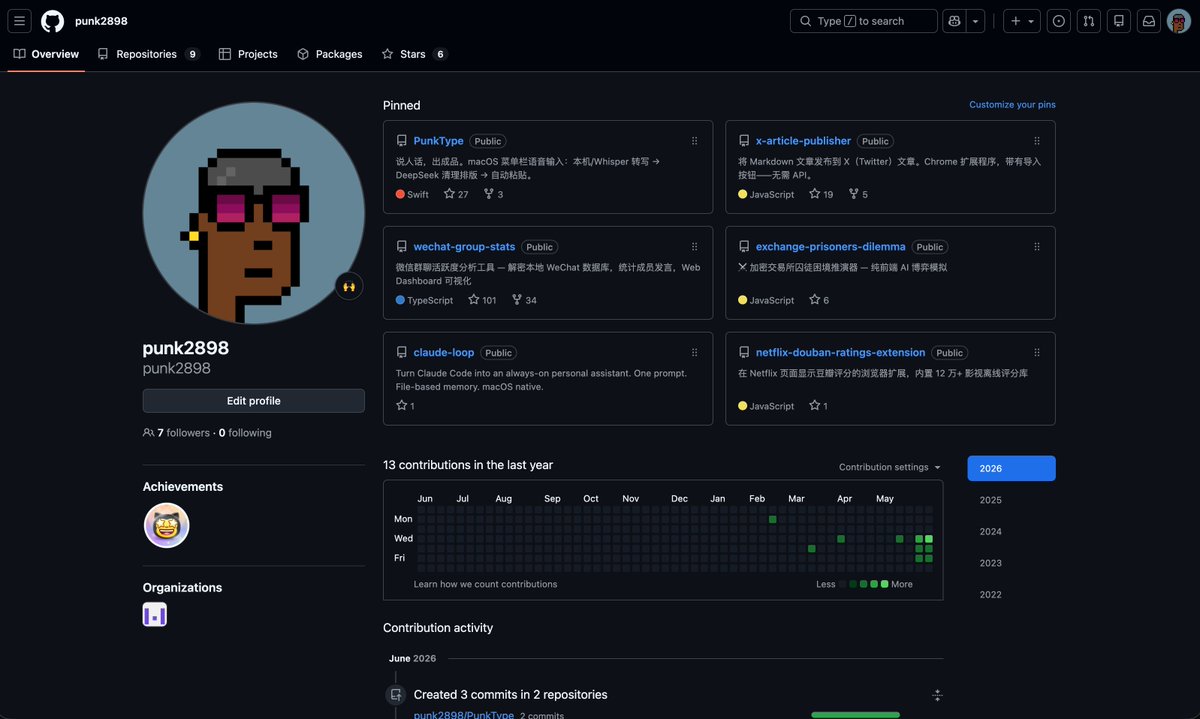The width and height of the screenshot is (1200, 719).
Task: Switch to the Stars tab
Action: click(414, 54)
